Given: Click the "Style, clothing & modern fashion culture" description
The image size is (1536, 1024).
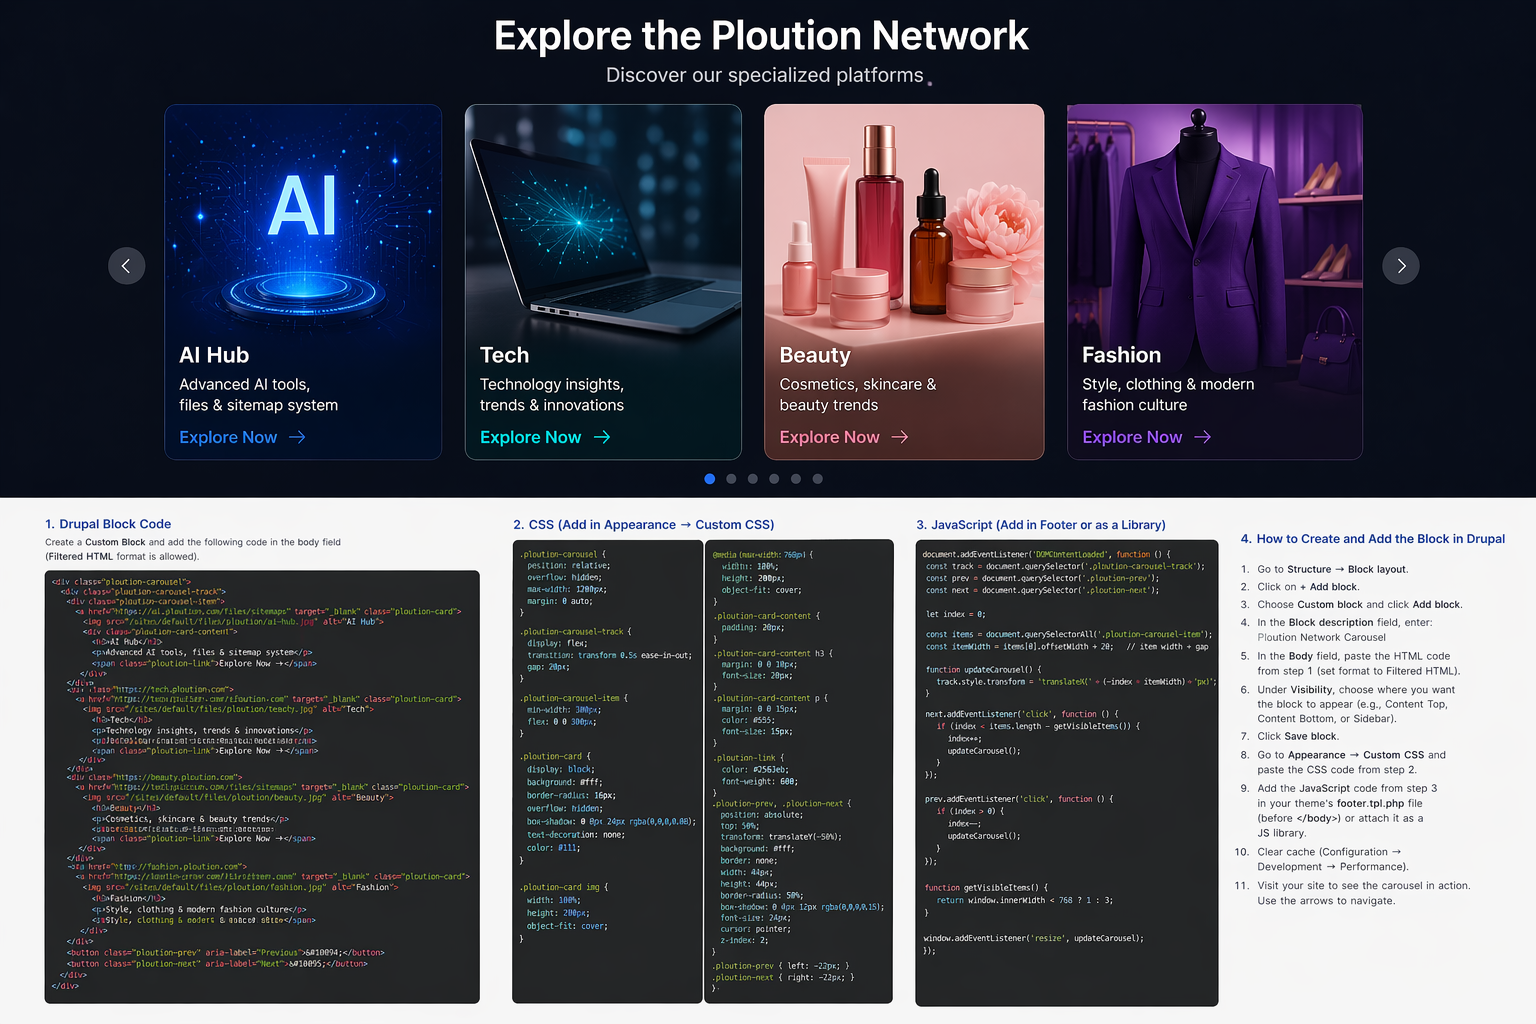Looking at the screenshot, I should [x=1168, y=394].
